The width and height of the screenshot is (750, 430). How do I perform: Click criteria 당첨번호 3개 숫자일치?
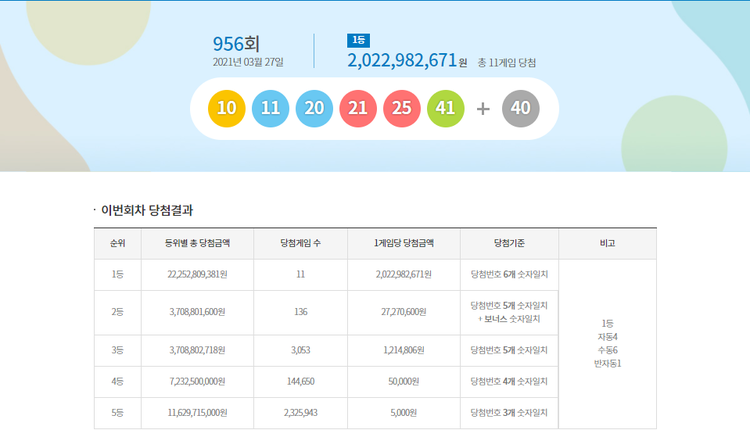click(x=509, y=413)
